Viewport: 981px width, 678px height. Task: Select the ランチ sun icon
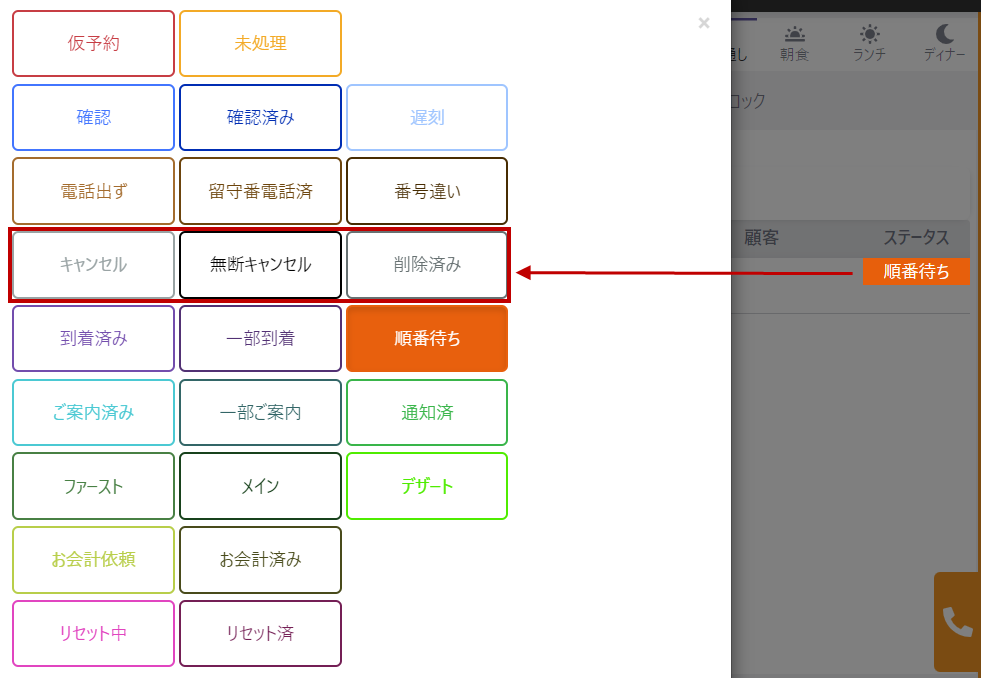click(x=869, y=34)
